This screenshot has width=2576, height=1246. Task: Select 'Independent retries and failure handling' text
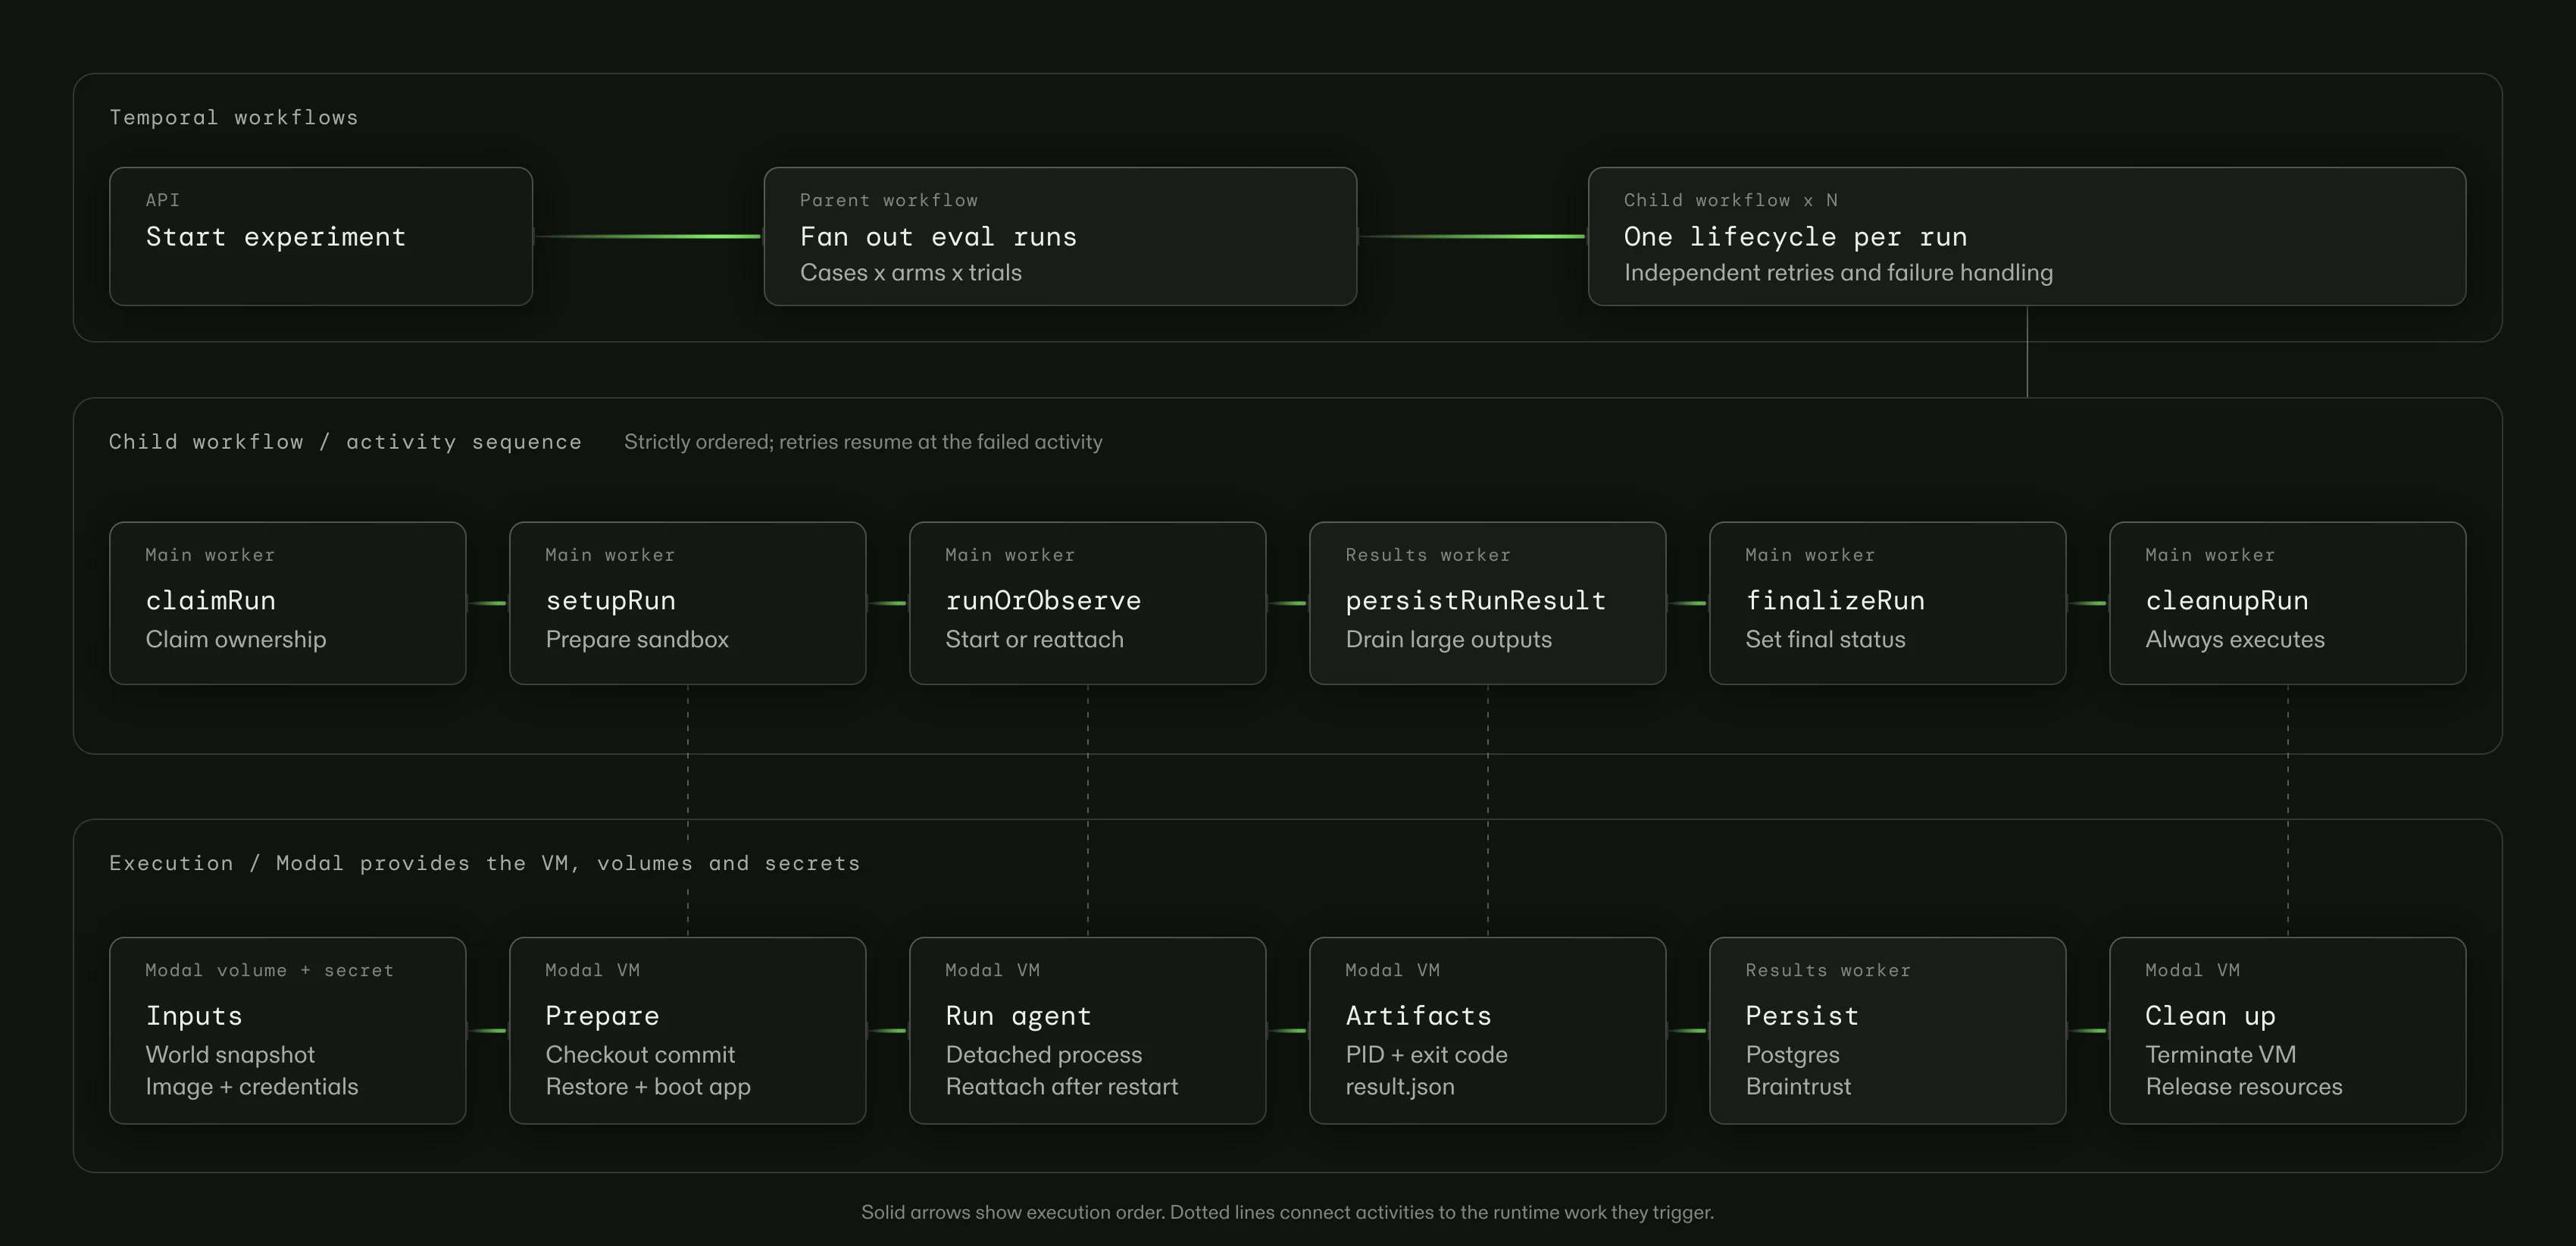tap(1838, 272)
